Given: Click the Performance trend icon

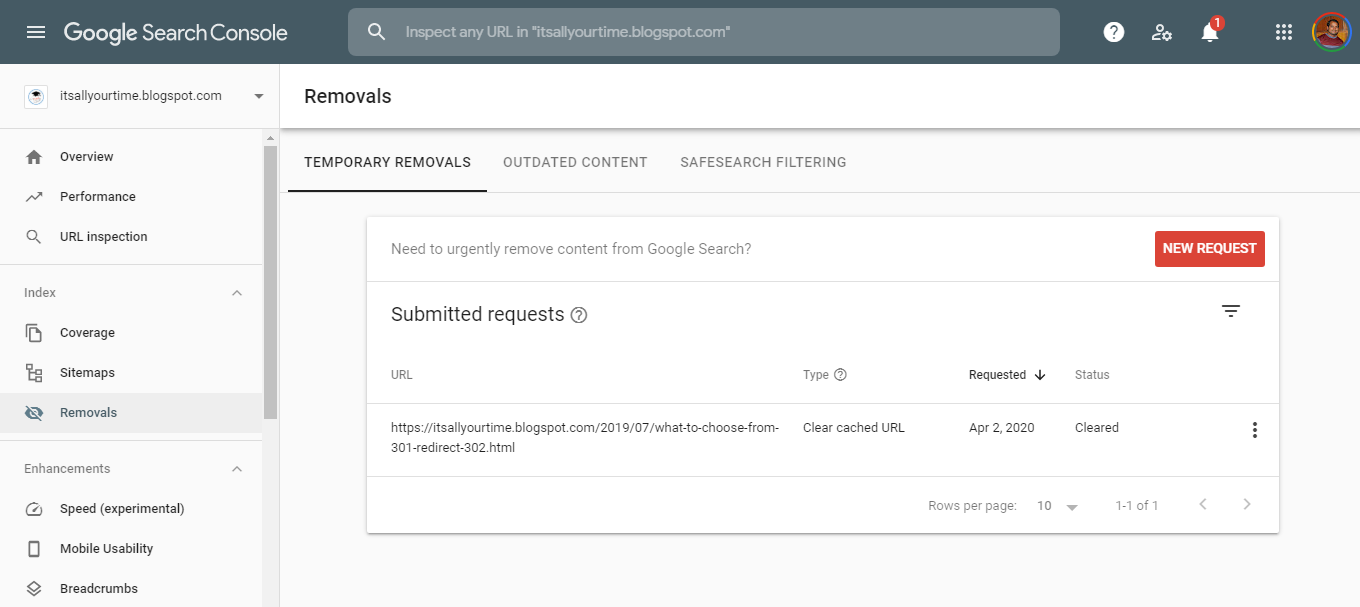Looking at the screenshot, I should coord(34,197).
